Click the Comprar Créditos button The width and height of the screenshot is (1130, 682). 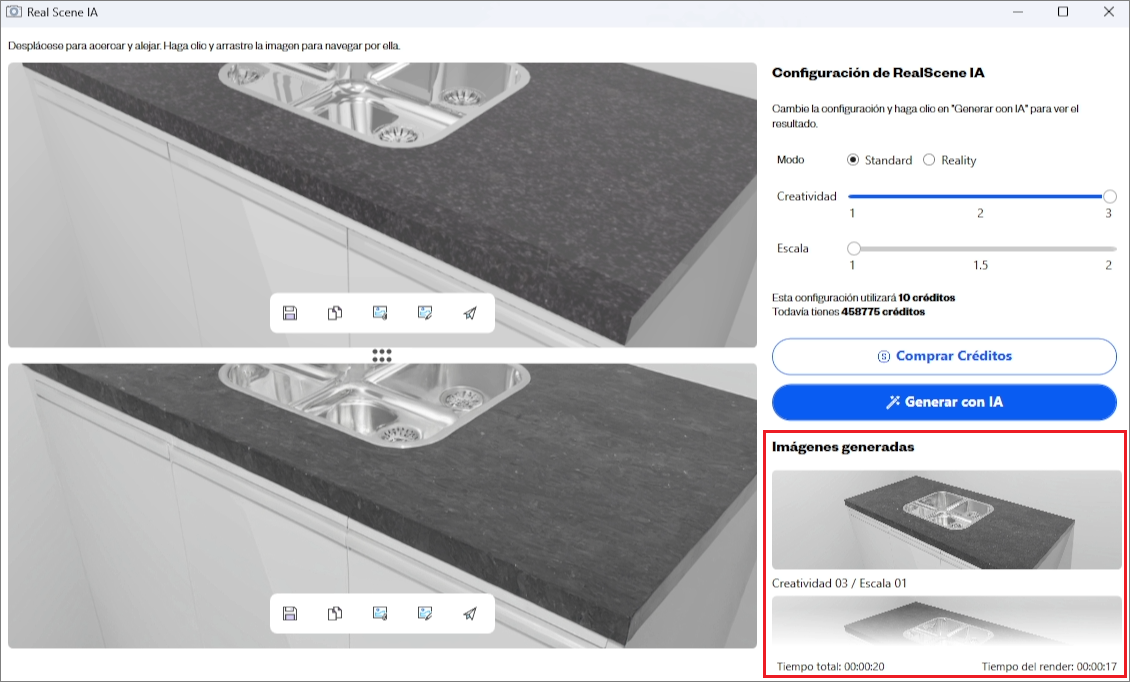coord(944,356)
